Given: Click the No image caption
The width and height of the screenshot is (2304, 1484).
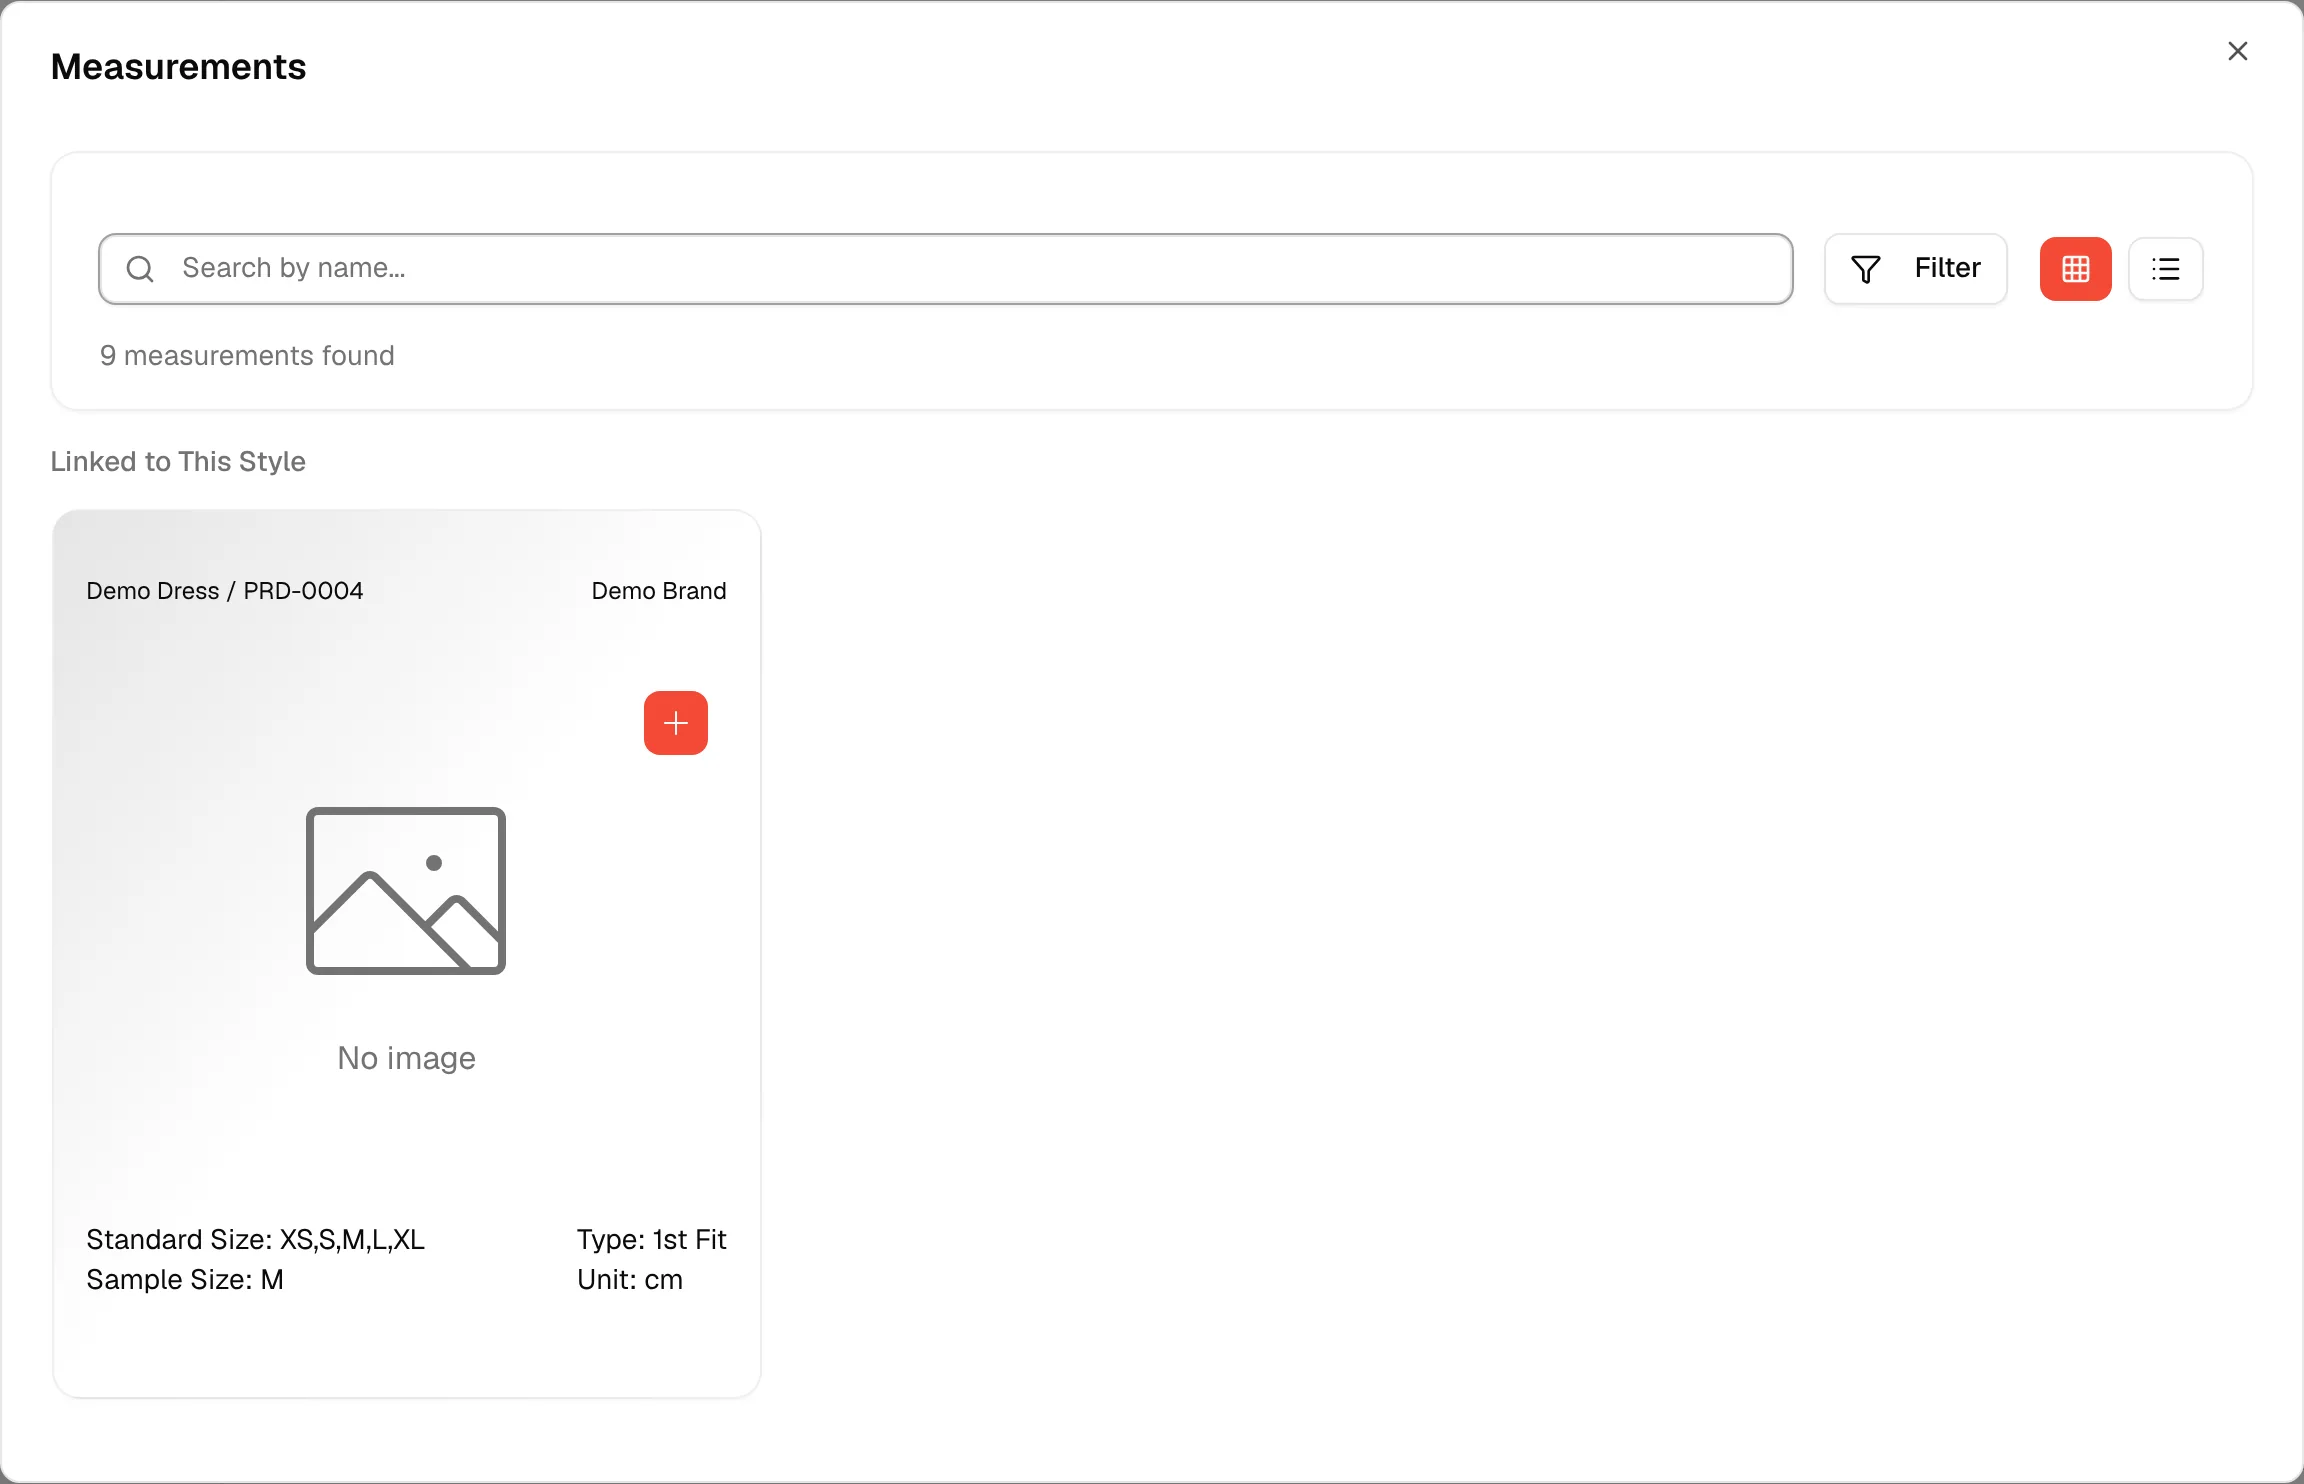Looking at the screenshot, I should click(x=407, y=1058).
